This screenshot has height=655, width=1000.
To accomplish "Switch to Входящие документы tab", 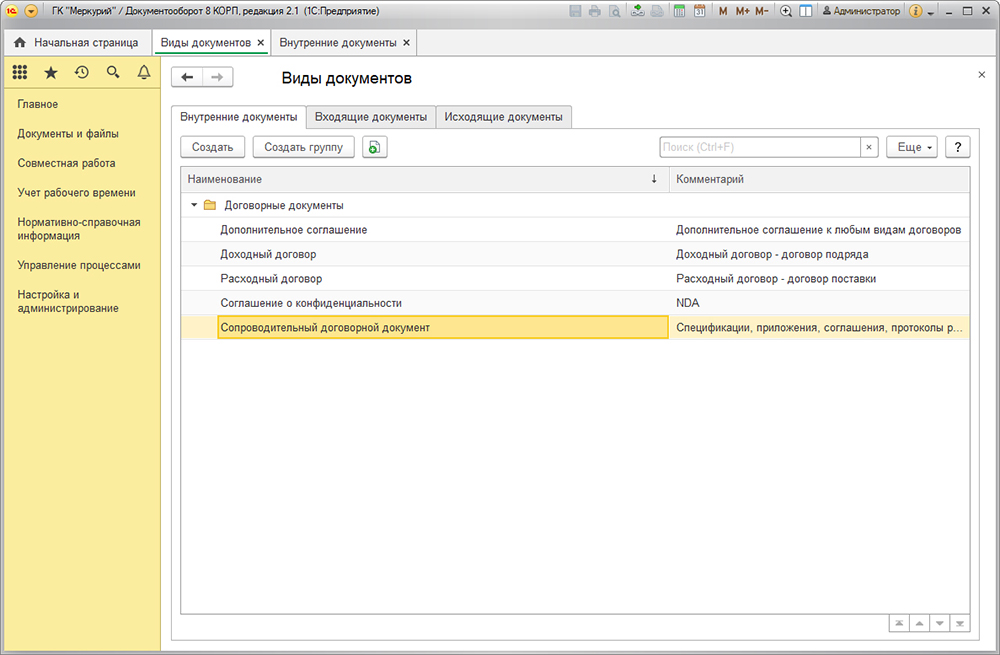I will (371, 117).
